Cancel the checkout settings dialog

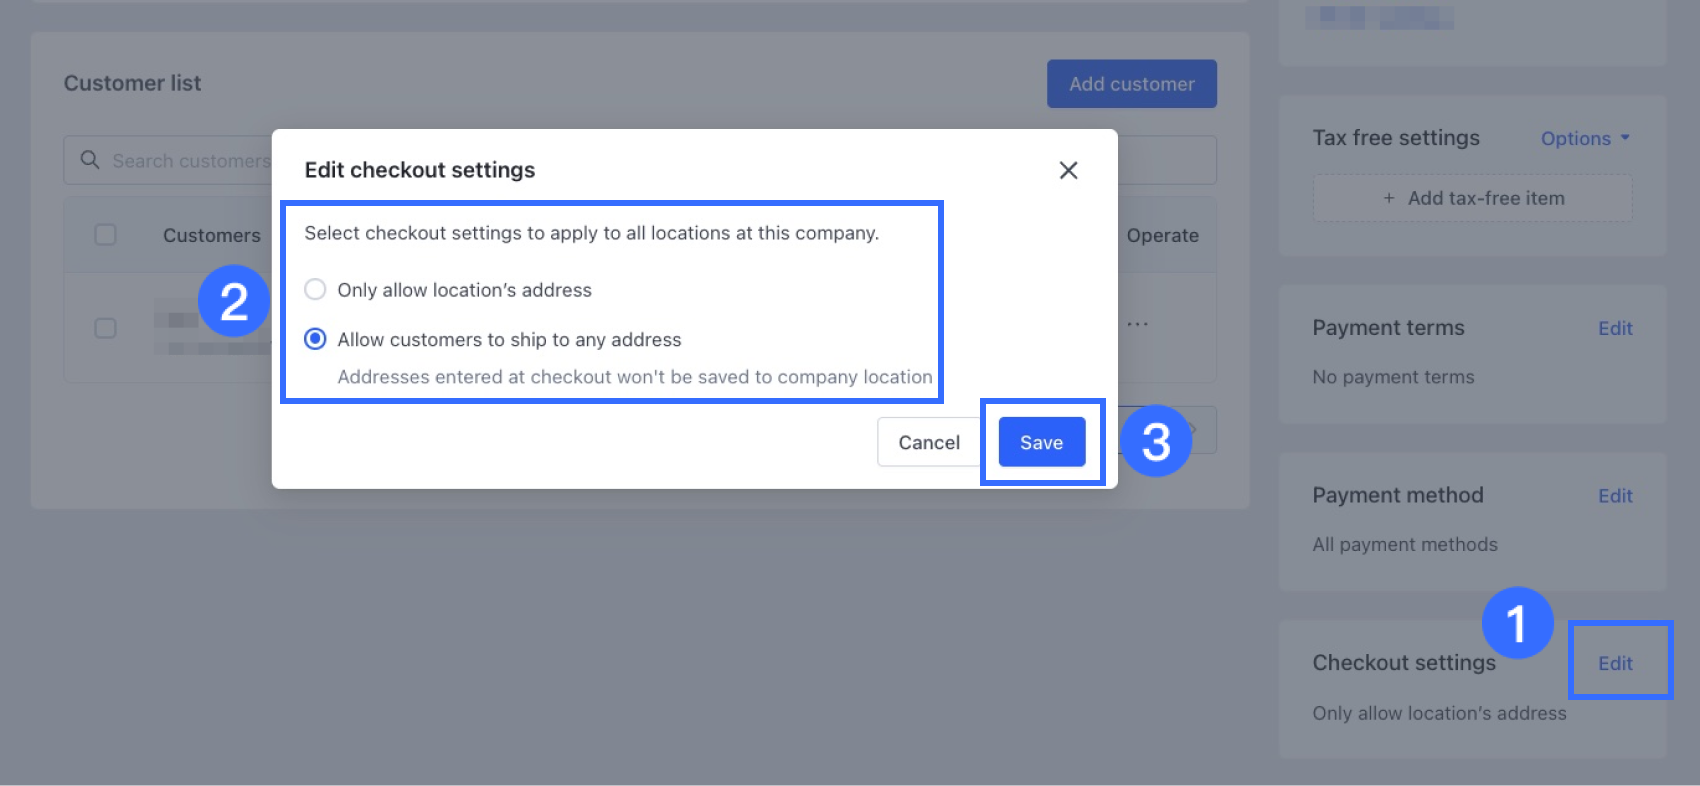pyautogui.click(x=928, y=443)
